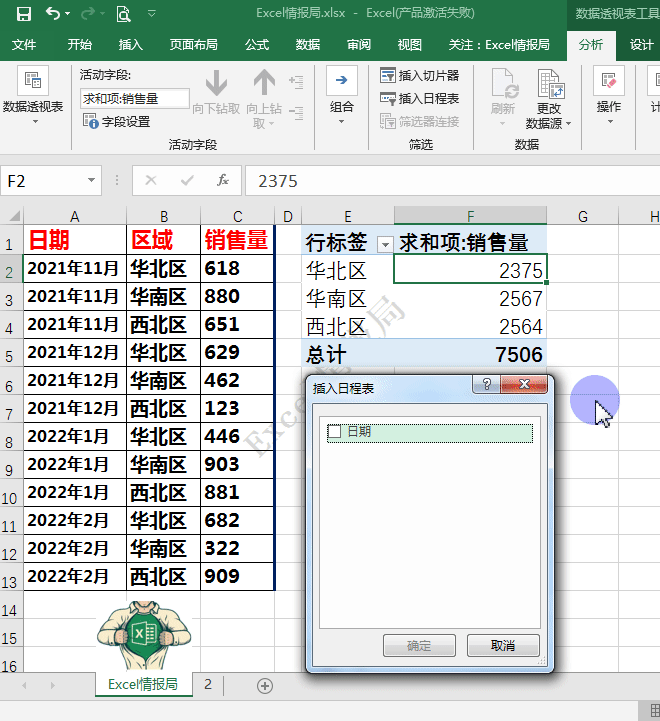
Task: Select column G header
Action: pos(583,216)
